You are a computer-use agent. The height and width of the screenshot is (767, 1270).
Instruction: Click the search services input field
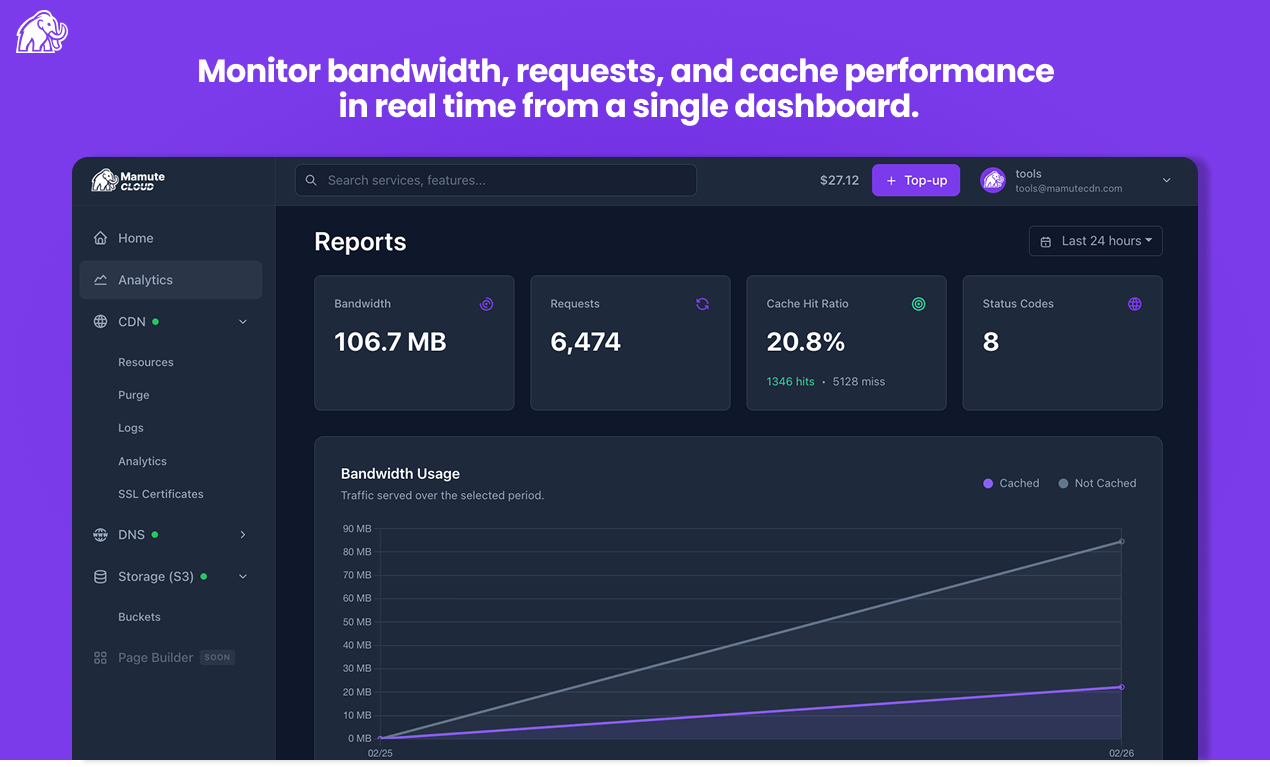pos(496,180)
